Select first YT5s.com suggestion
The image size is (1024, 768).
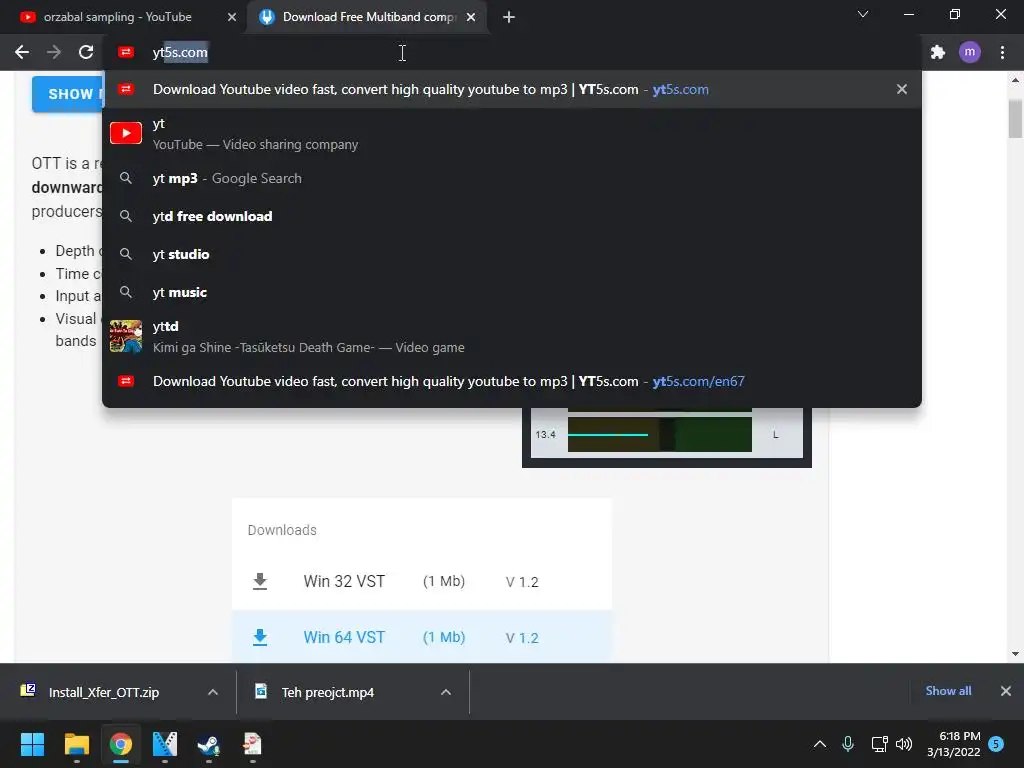tap(511, 89)
